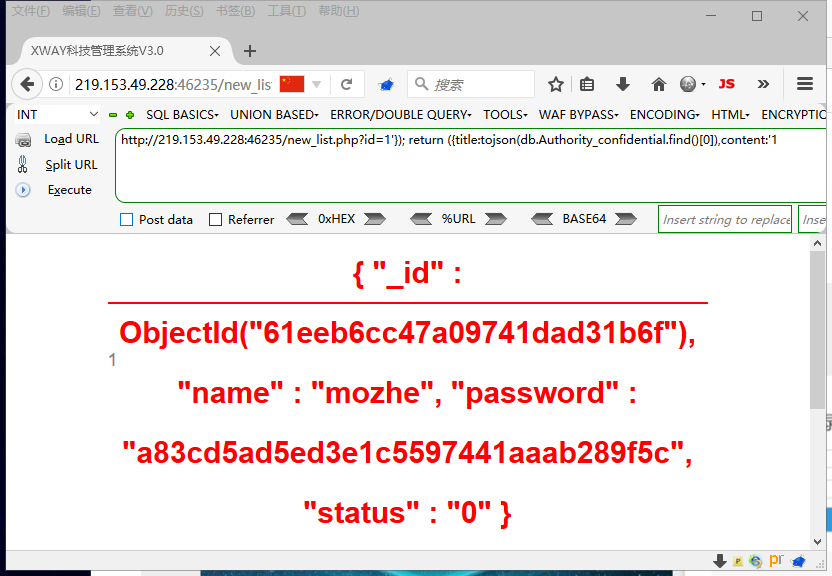Click right arrow after 0xHEX
The width and height of the screenshot is (832, 576).
click(375, 219)
